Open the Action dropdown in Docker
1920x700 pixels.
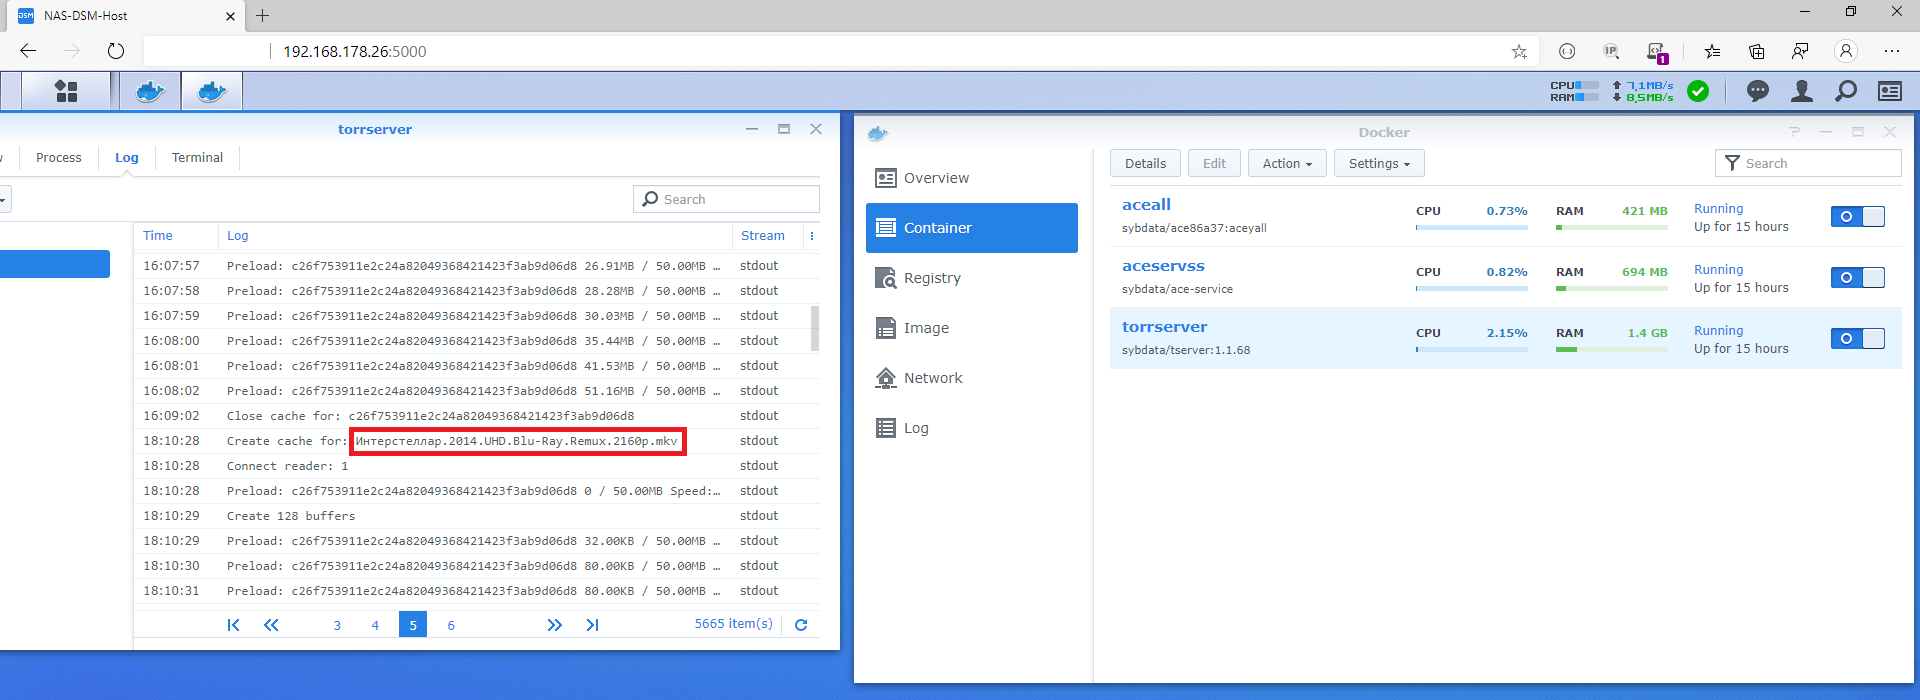pyautogui.click(x=1287, y=163)
